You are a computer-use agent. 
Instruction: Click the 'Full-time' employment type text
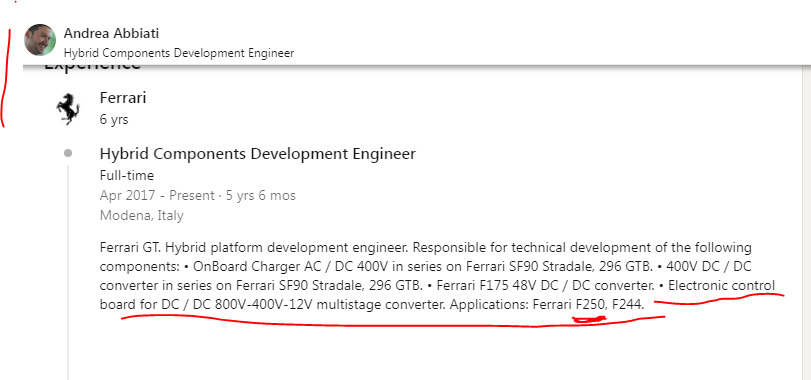click(x=127, y=176)
